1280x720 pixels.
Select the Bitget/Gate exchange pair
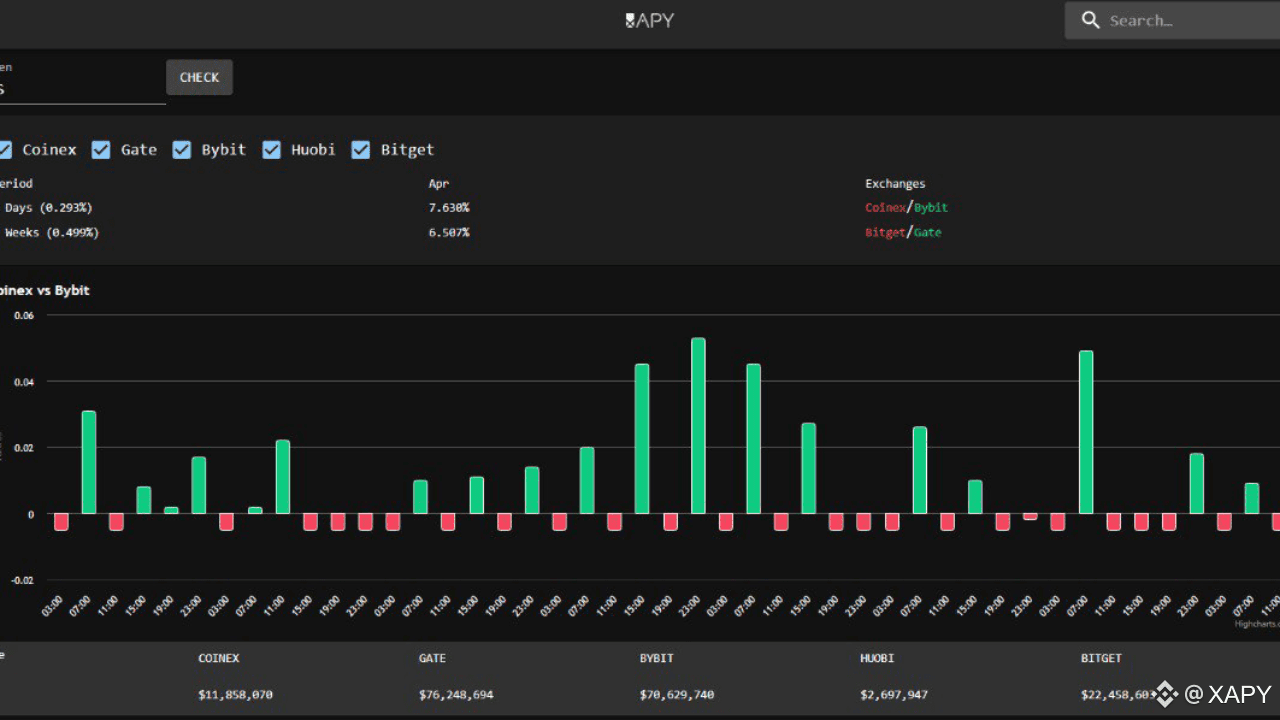point(903,231)
